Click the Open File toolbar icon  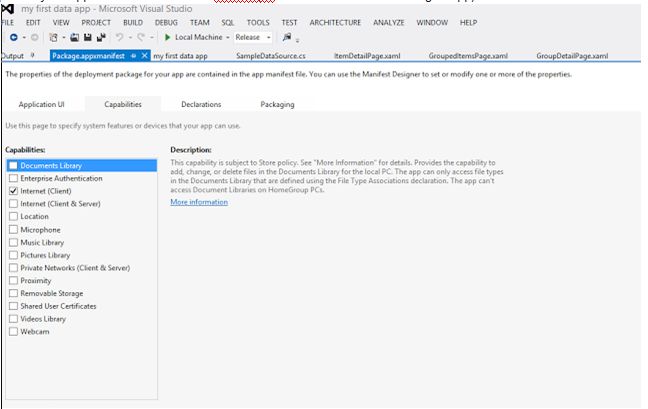(76, 37)
